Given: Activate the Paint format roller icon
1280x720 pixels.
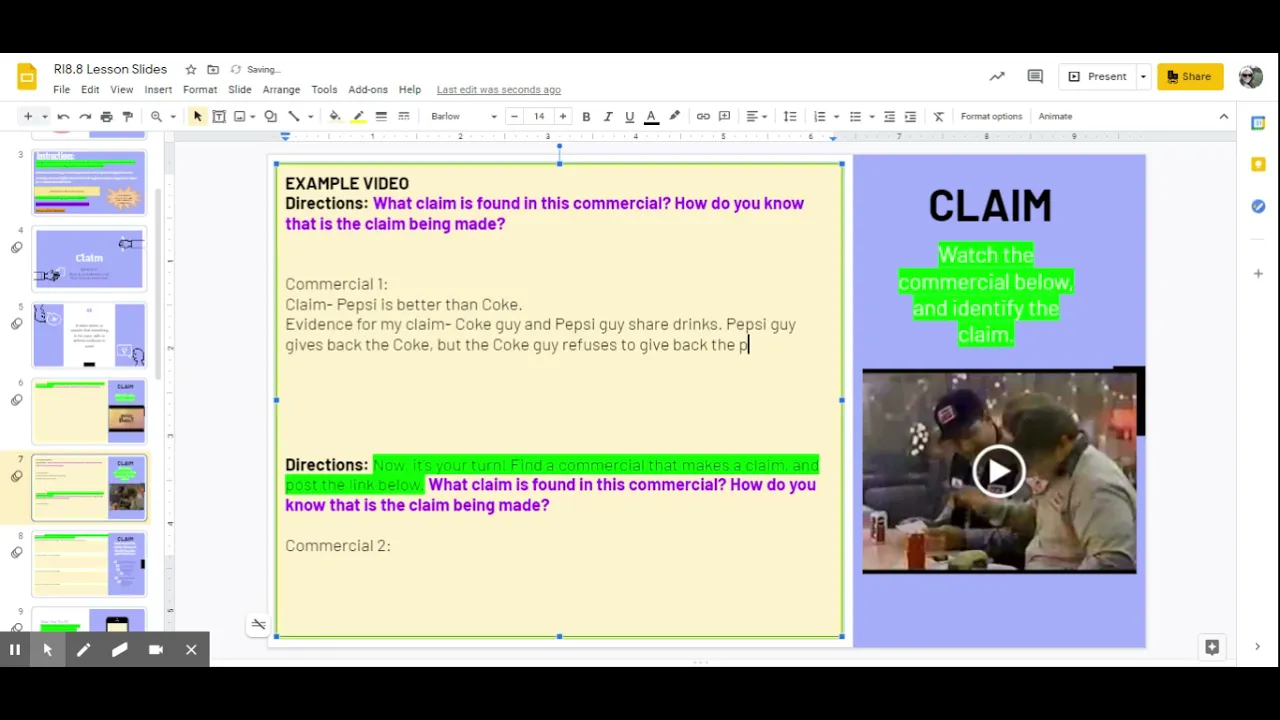Looking at the screenshot, I should point(128,117).
